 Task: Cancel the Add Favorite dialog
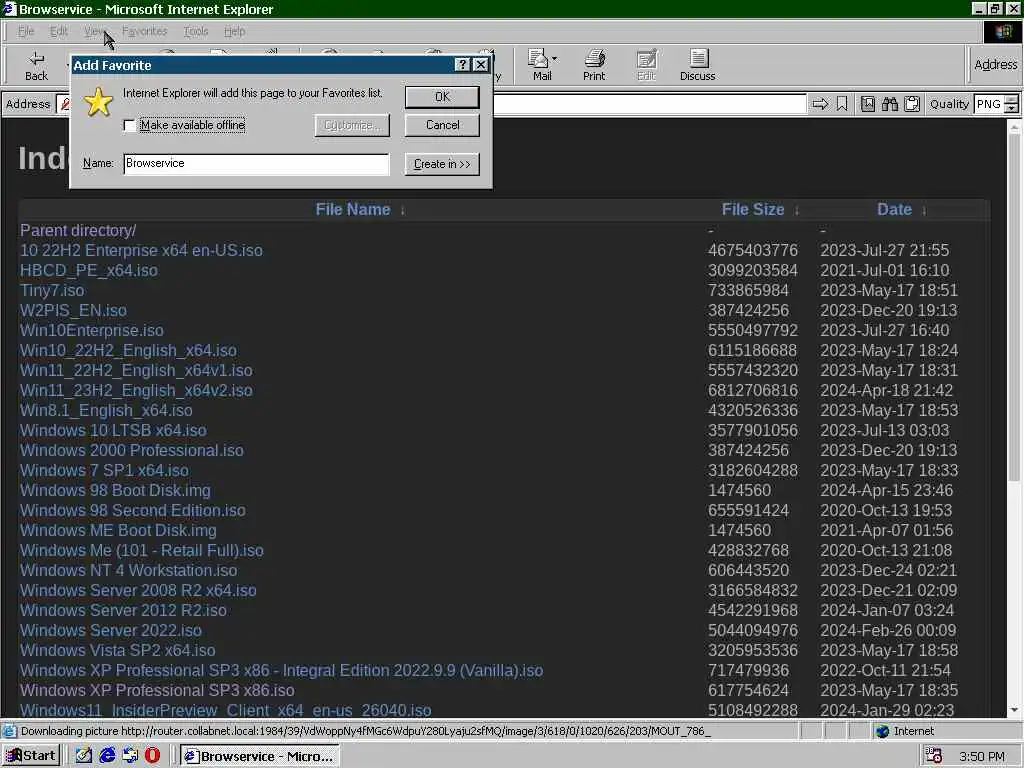[x=442, y=125]
